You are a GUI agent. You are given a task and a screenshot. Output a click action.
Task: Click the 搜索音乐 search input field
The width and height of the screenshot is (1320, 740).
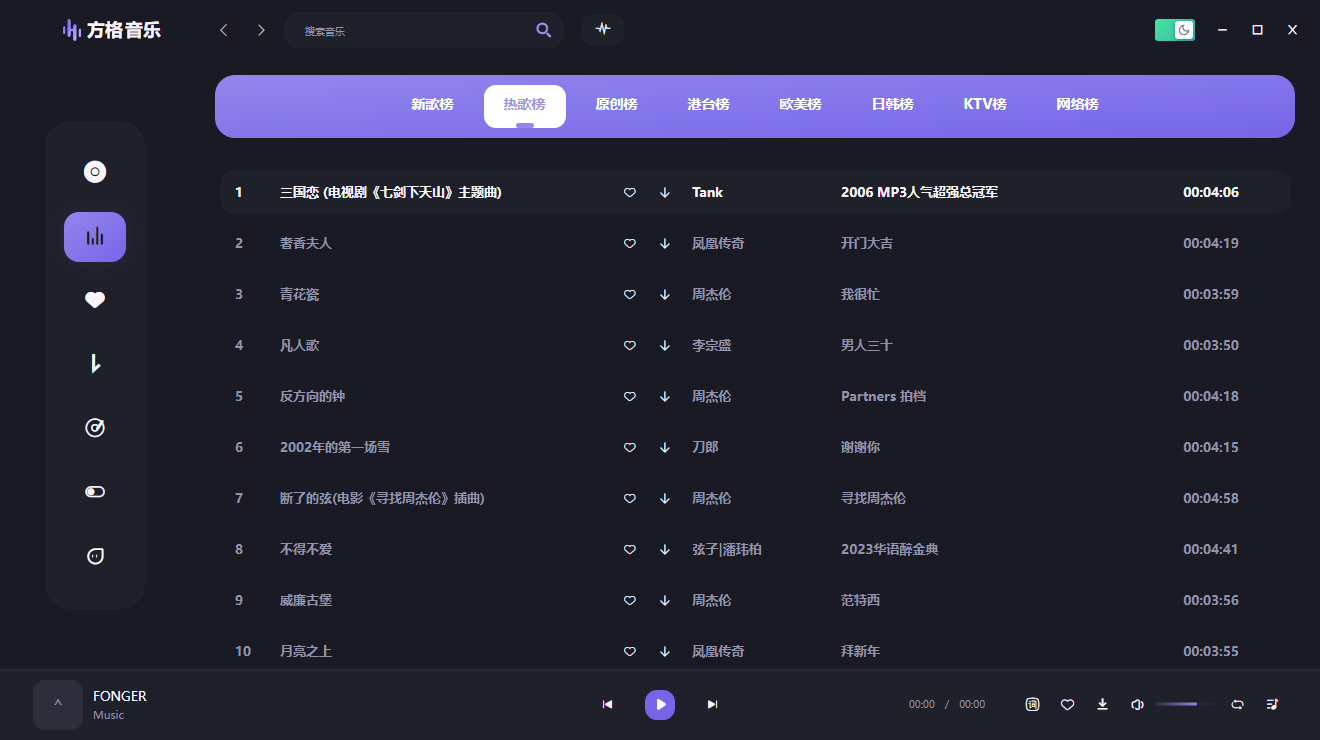410,30
